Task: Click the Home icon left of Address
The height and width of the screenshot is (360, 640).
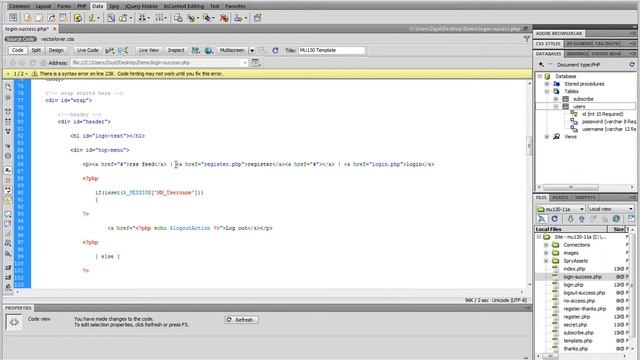Action: 43,63
